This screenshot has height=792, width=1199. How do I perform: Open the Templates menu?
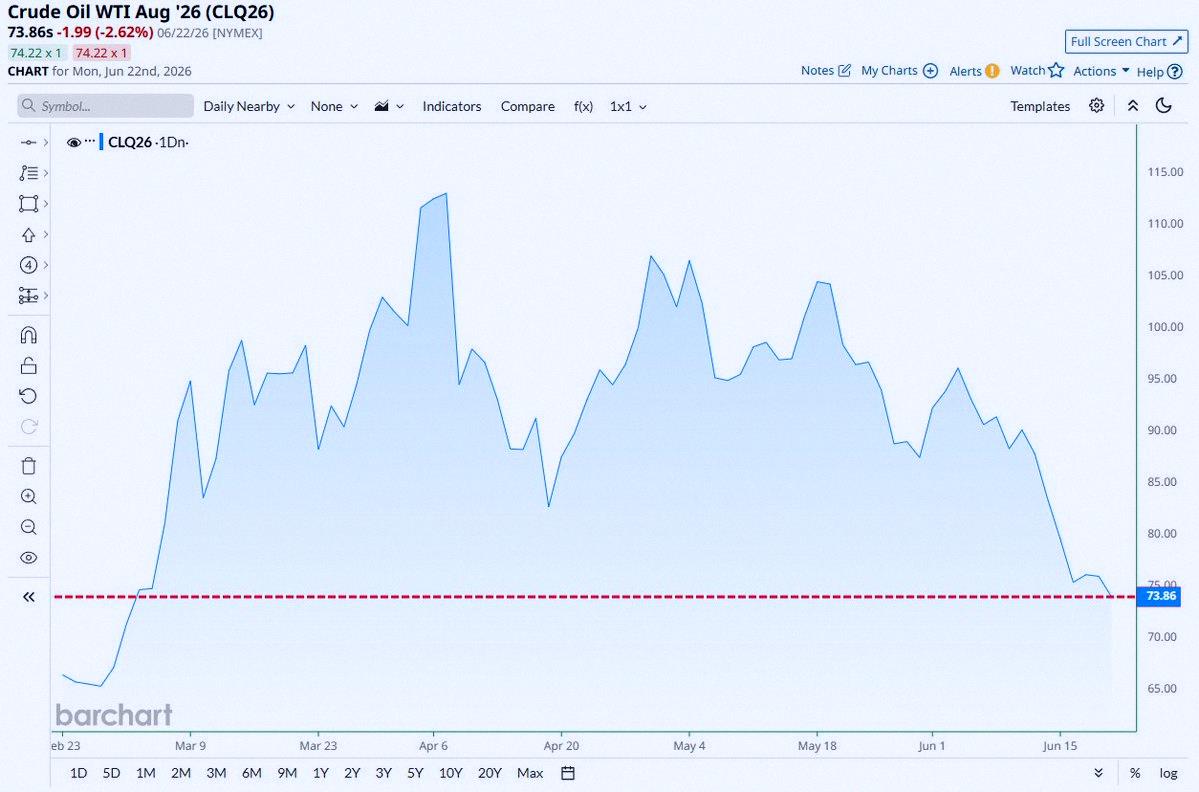[1040, 106]
